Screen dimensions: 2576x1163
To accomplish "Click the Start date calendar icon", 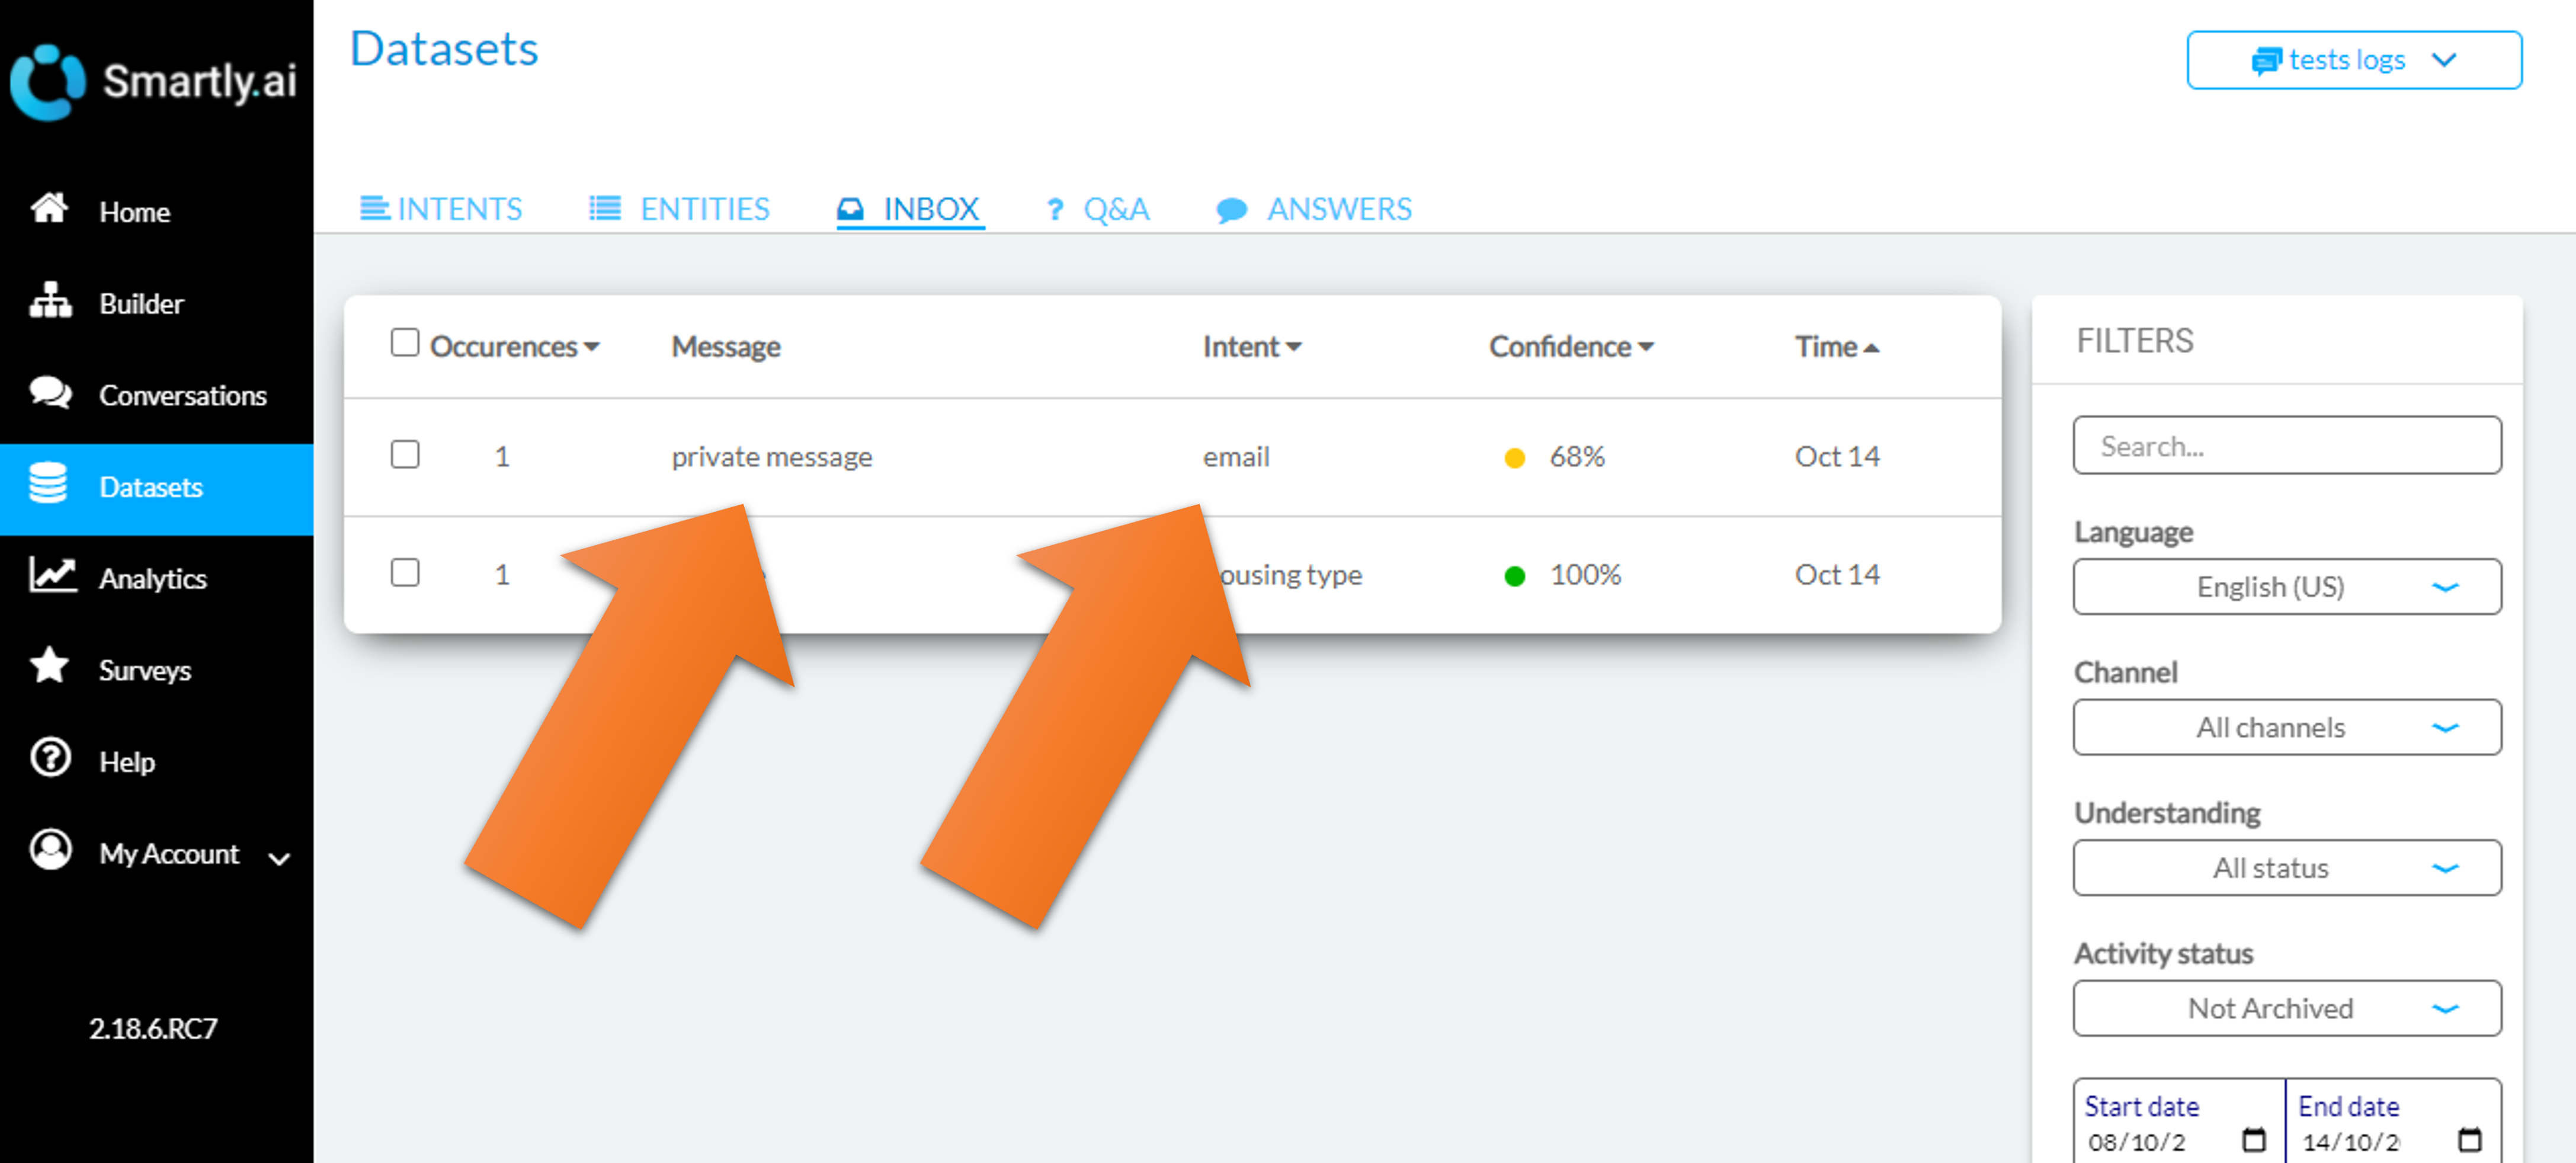I will coord(2253,1139).
